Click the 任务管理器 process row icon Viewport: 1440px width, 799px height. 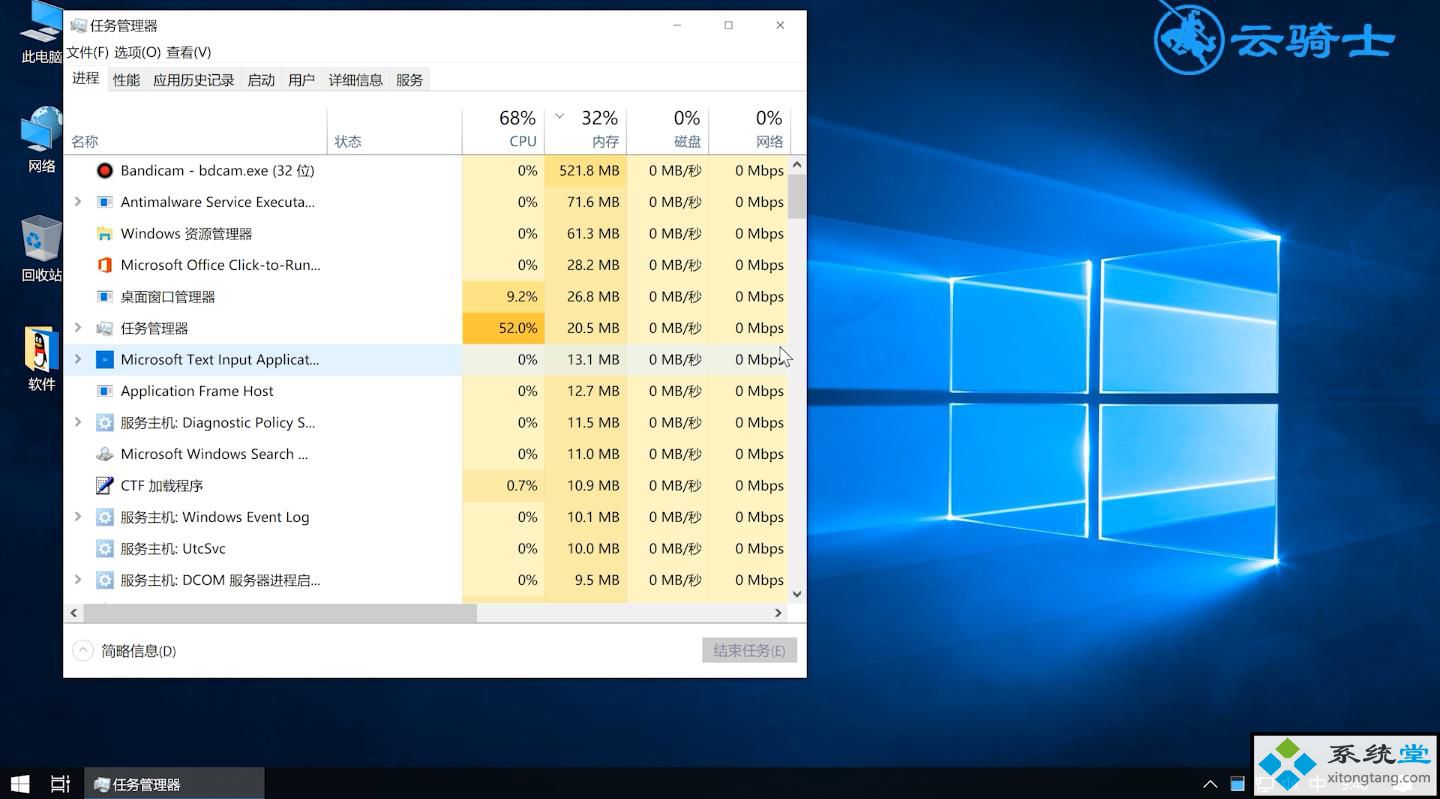click(104, 328)
